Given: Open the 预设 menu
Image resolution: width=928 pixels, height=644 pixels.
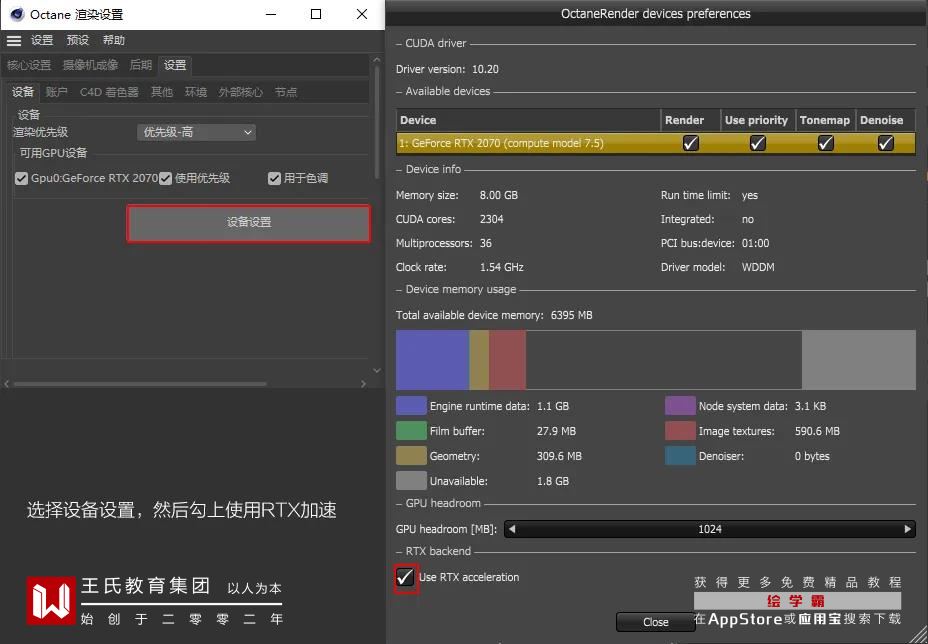Looking at the screenshot, I should point(78,40).
